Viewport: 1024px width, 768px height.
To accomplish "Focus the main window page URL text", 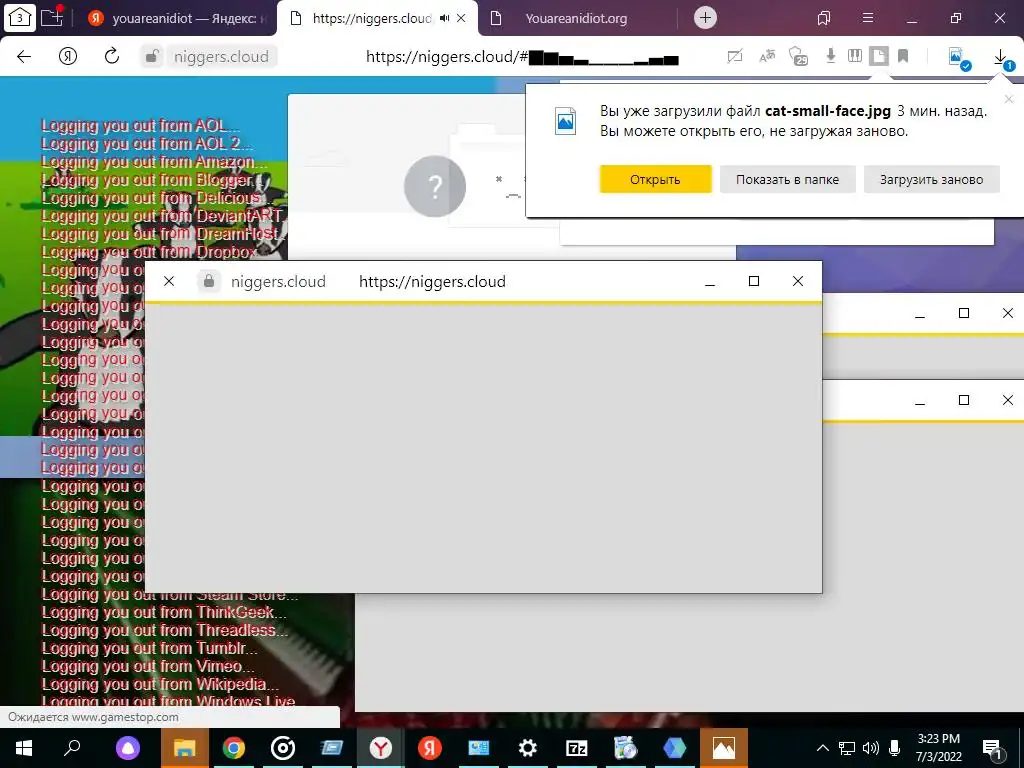I will point(522,57).
